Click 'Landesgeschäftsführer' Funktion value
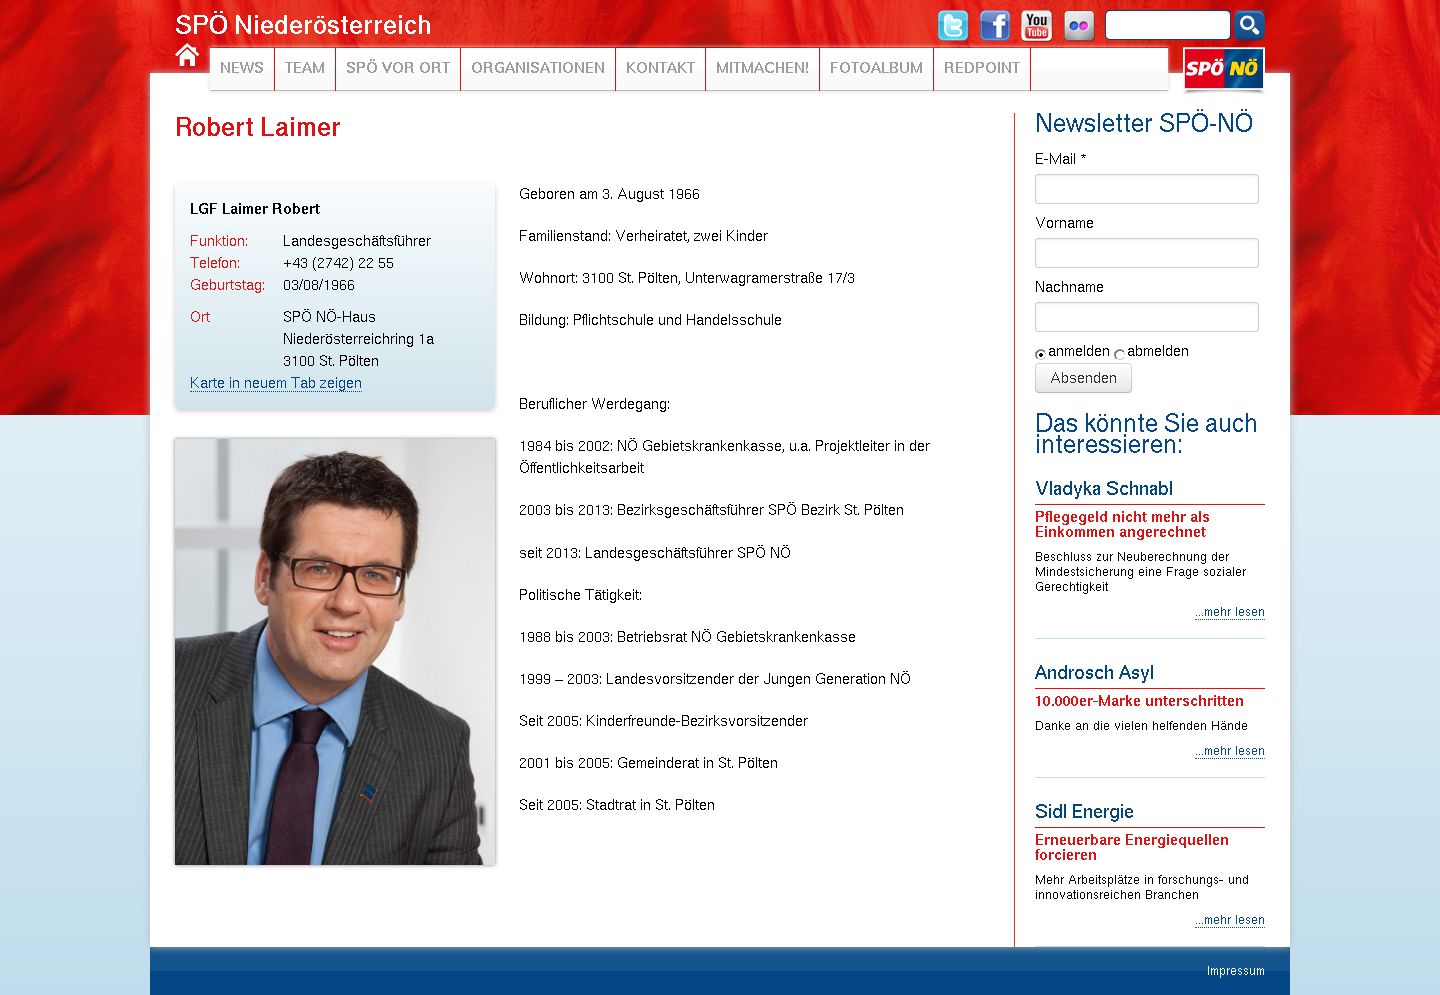This screenshot has height=995, width=1440. coord(357,241)
